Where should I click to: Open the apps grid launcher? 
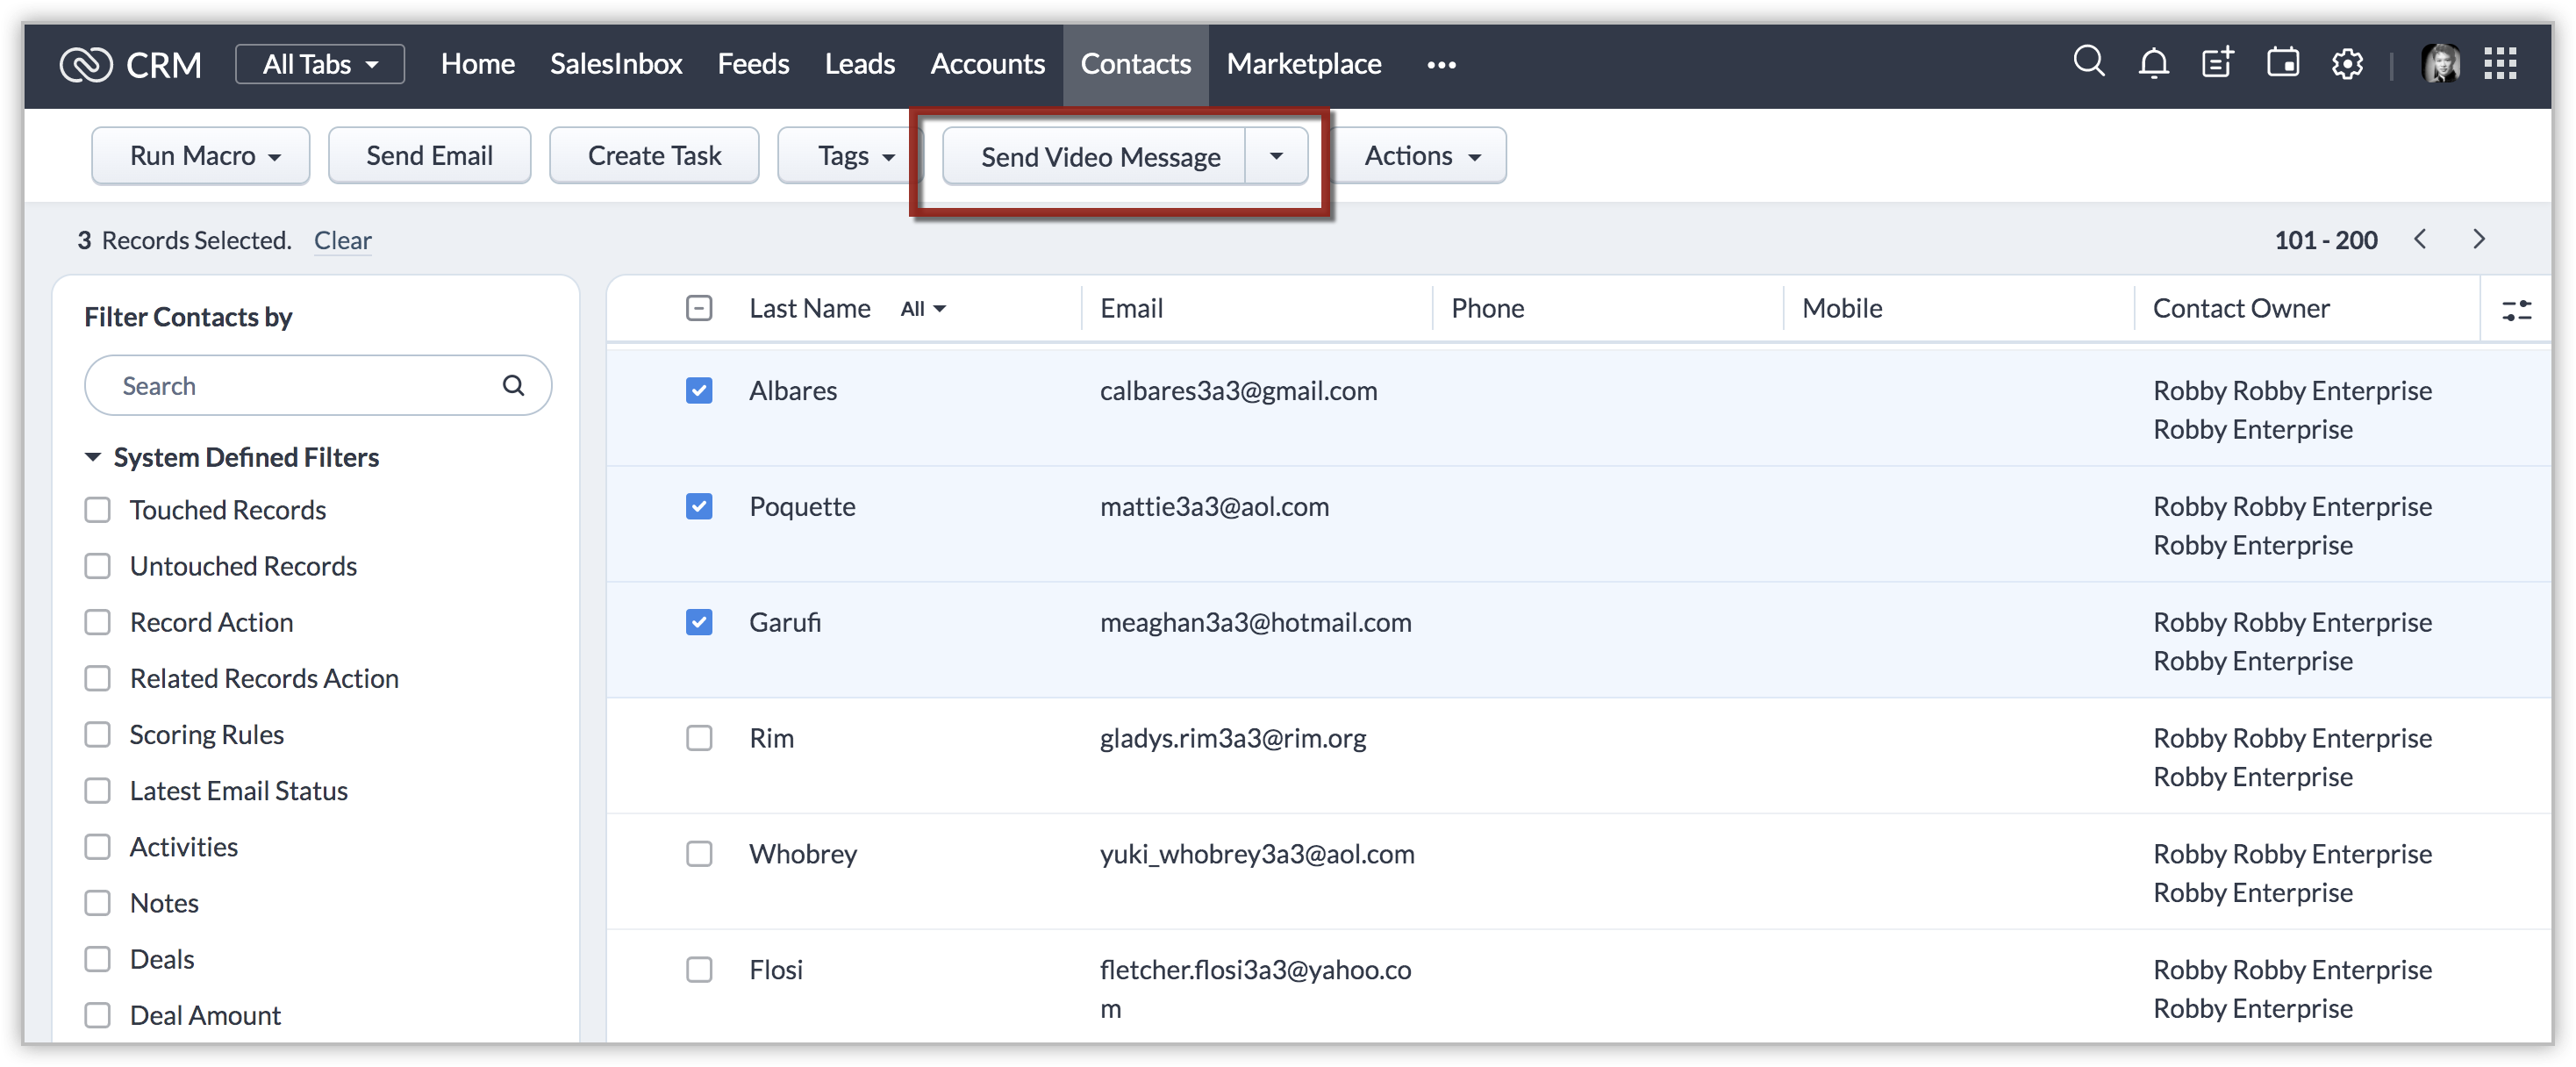click(2500, 63)
